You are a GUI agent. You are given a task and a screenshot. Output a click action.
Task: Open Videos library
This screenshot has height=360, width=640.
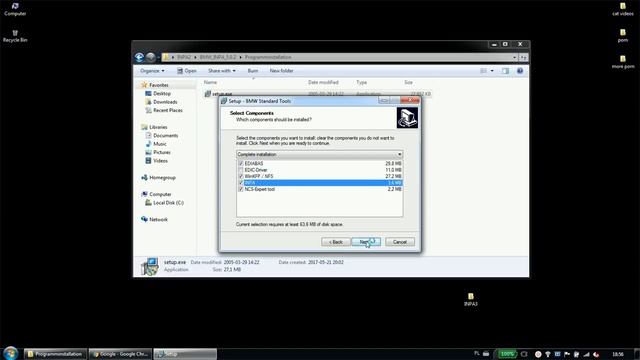click(160, 161)
